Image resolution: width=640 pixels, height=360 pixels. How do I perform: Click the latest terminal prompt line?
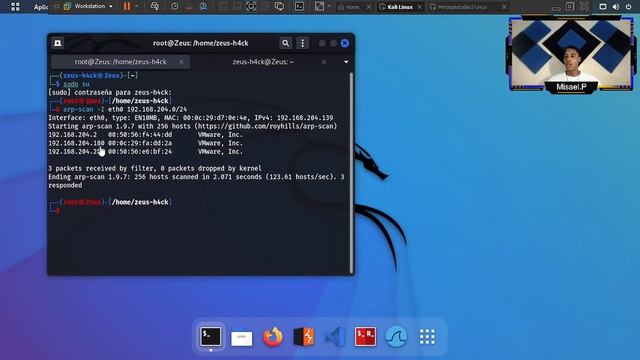pyautogui.click(x=110, y=206)
